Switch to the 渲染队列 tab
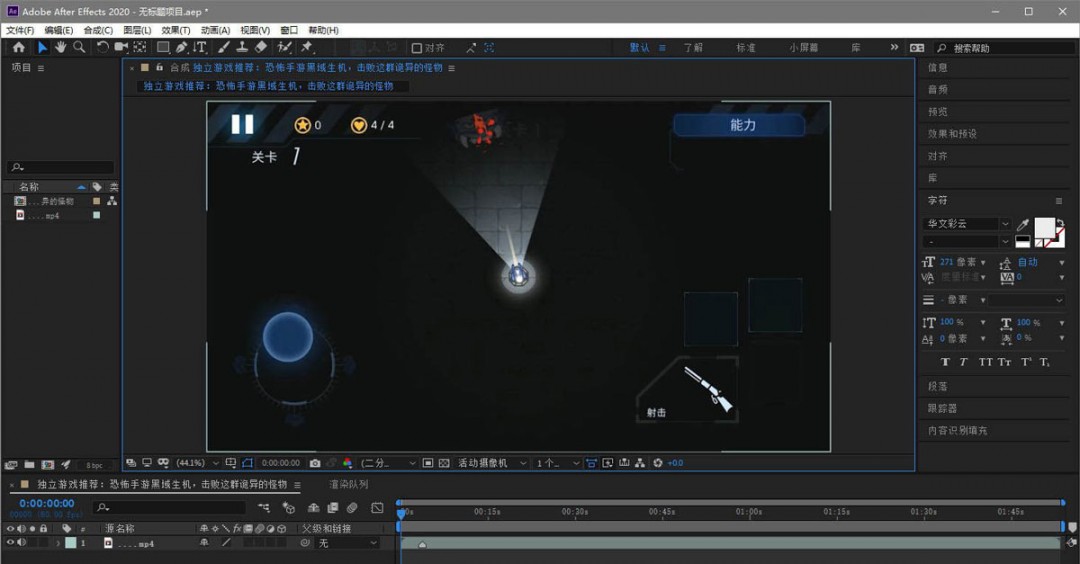The width and height of the screenshot is (1080, 564). click(x=349, y=484)
